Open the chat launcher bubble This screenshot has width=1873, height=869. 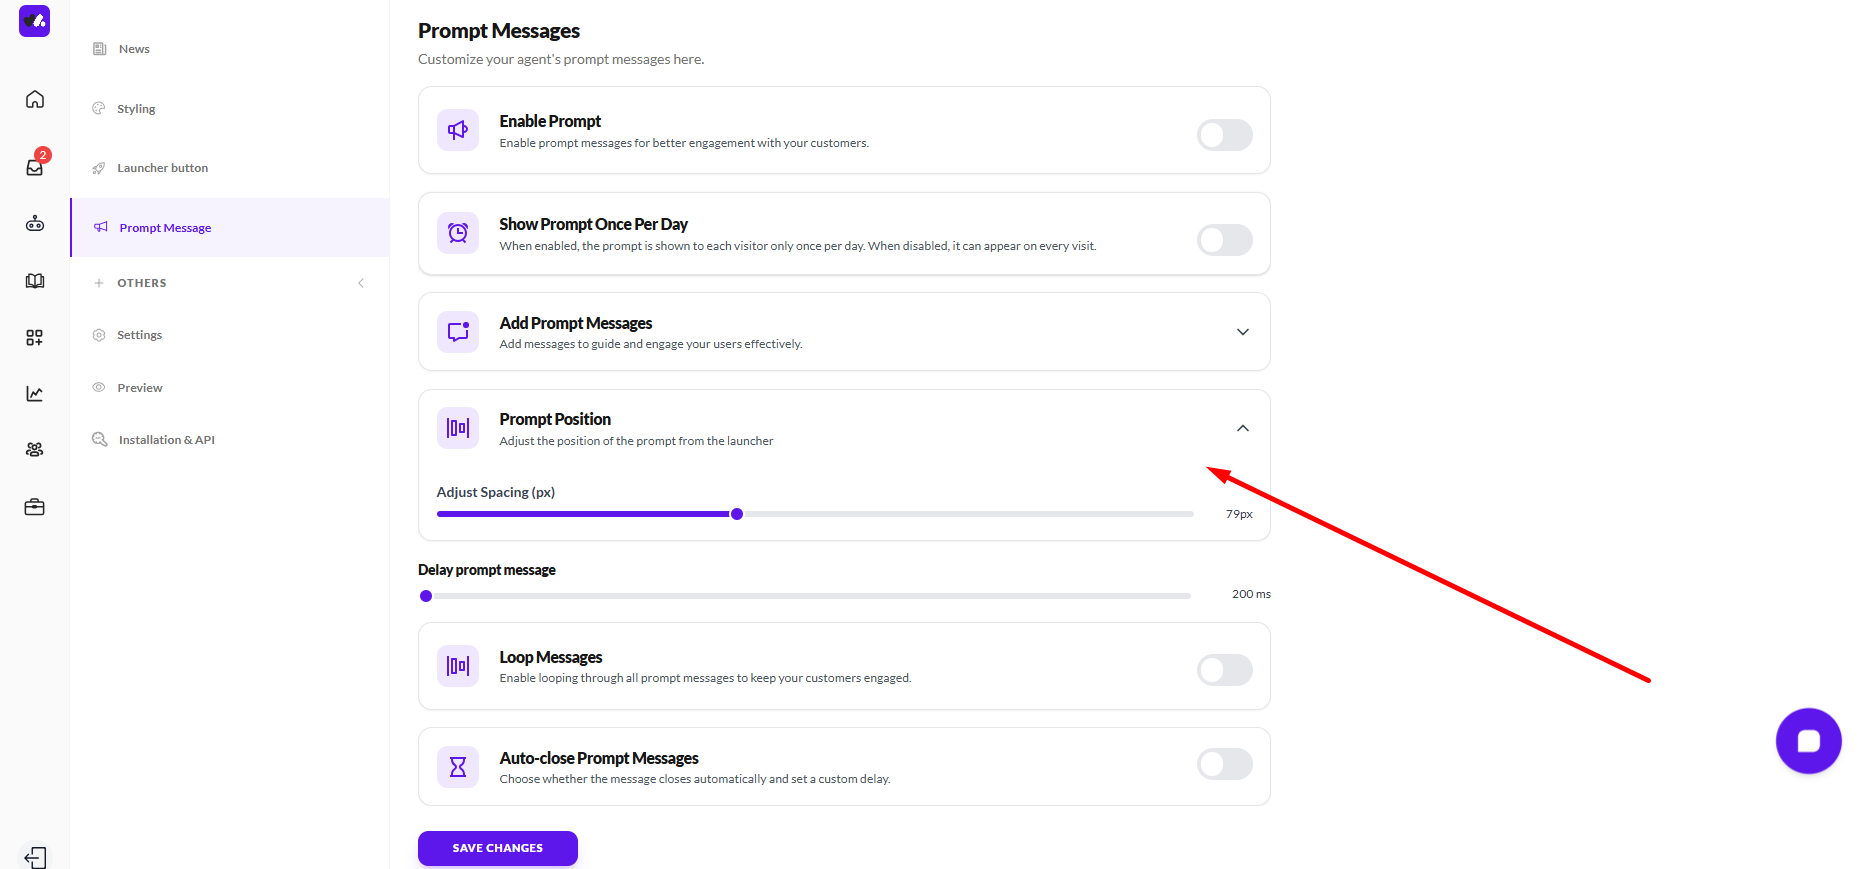(1808, 741)
